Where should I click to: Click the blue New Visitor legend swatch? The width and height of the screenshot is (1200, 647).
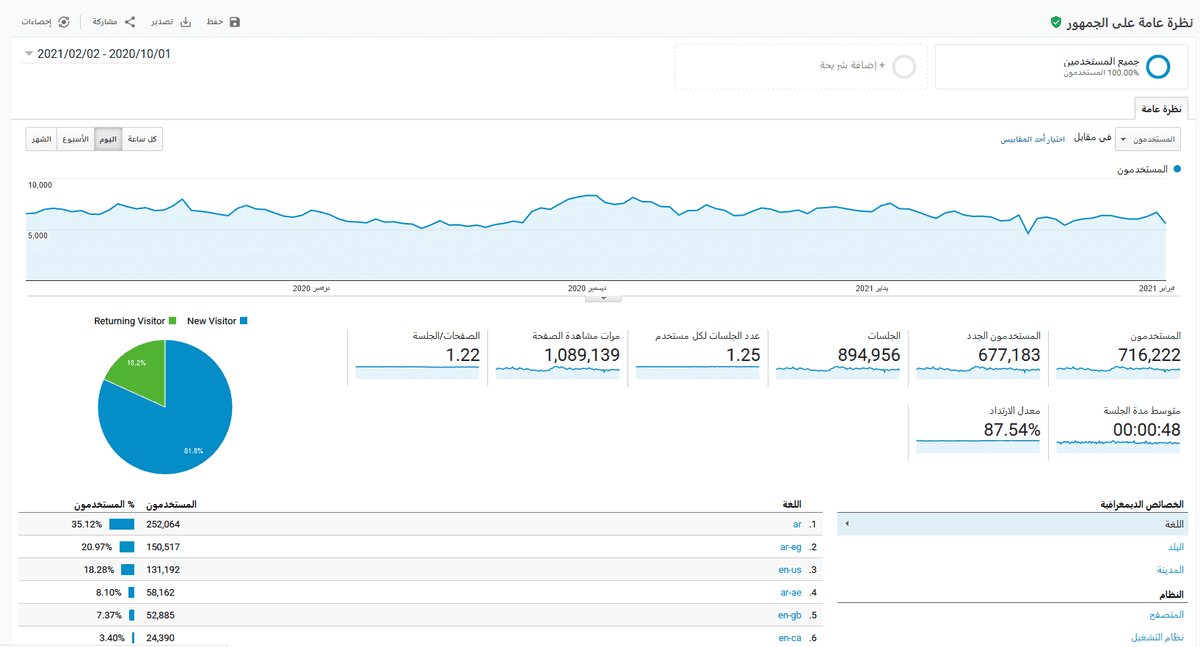(x=243, y=321)
